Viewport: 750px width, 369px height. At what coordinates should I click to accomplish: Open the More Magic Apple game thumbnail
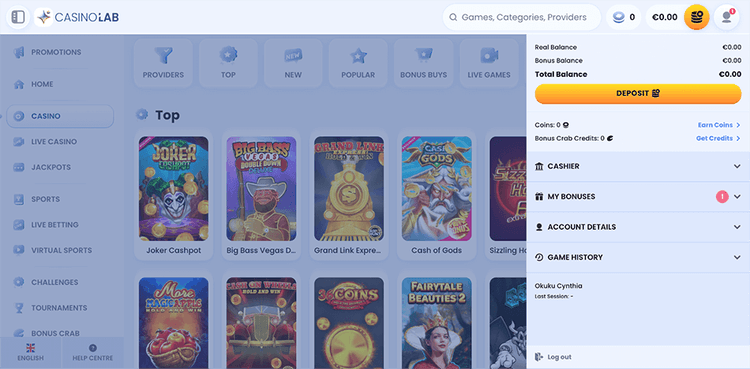click(174, 323)
